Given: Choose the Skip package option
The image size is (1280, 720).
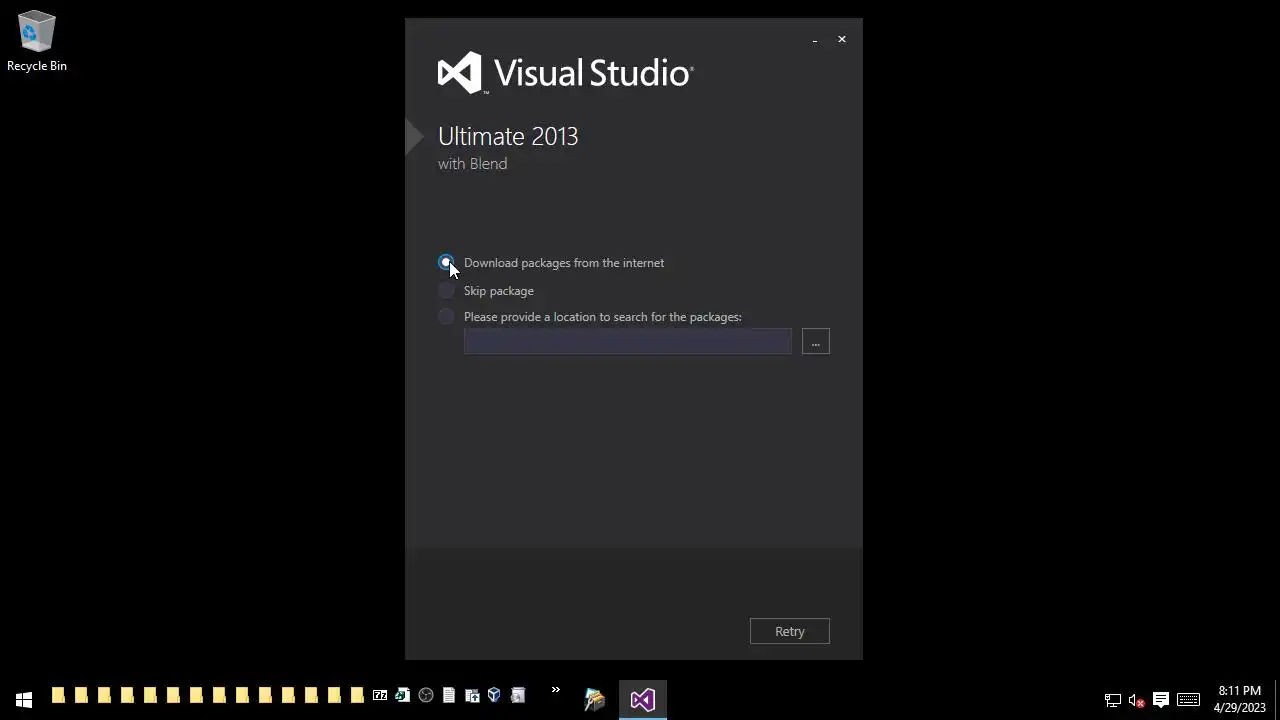Looking at the screenshot, I should (446, 291).
